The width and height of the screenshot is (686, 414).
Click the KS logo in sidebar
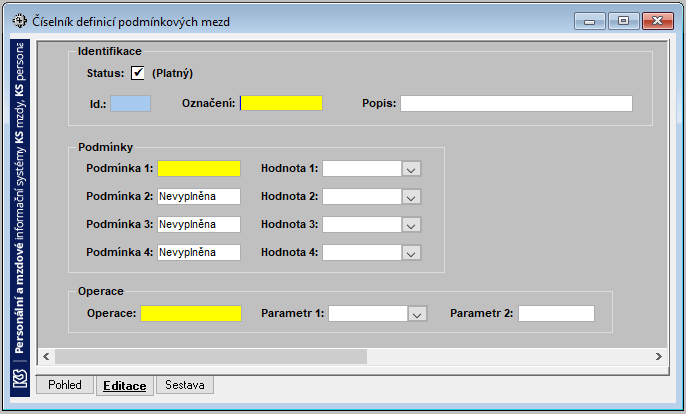tap(20, 379)
